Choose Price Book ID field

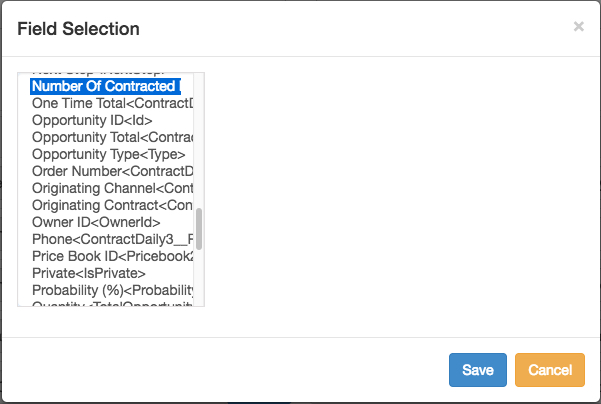[x=112, y=257]
